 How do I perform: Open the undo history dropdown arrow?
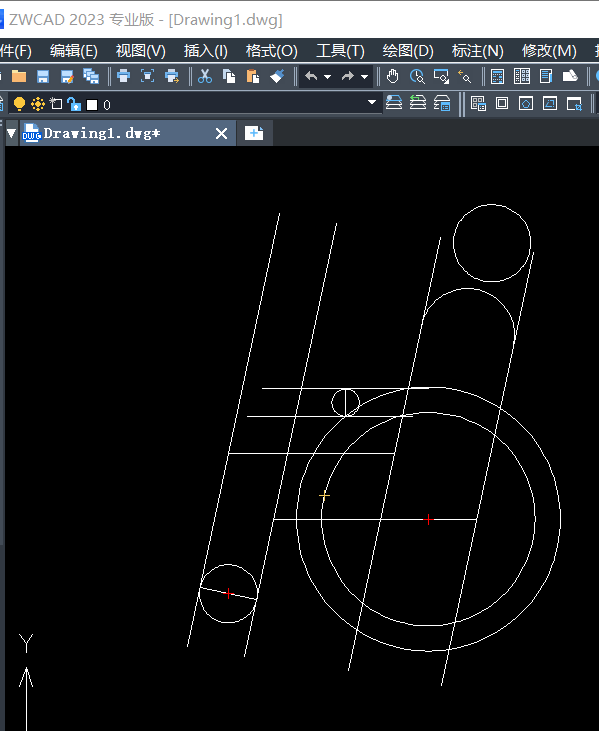327,76
